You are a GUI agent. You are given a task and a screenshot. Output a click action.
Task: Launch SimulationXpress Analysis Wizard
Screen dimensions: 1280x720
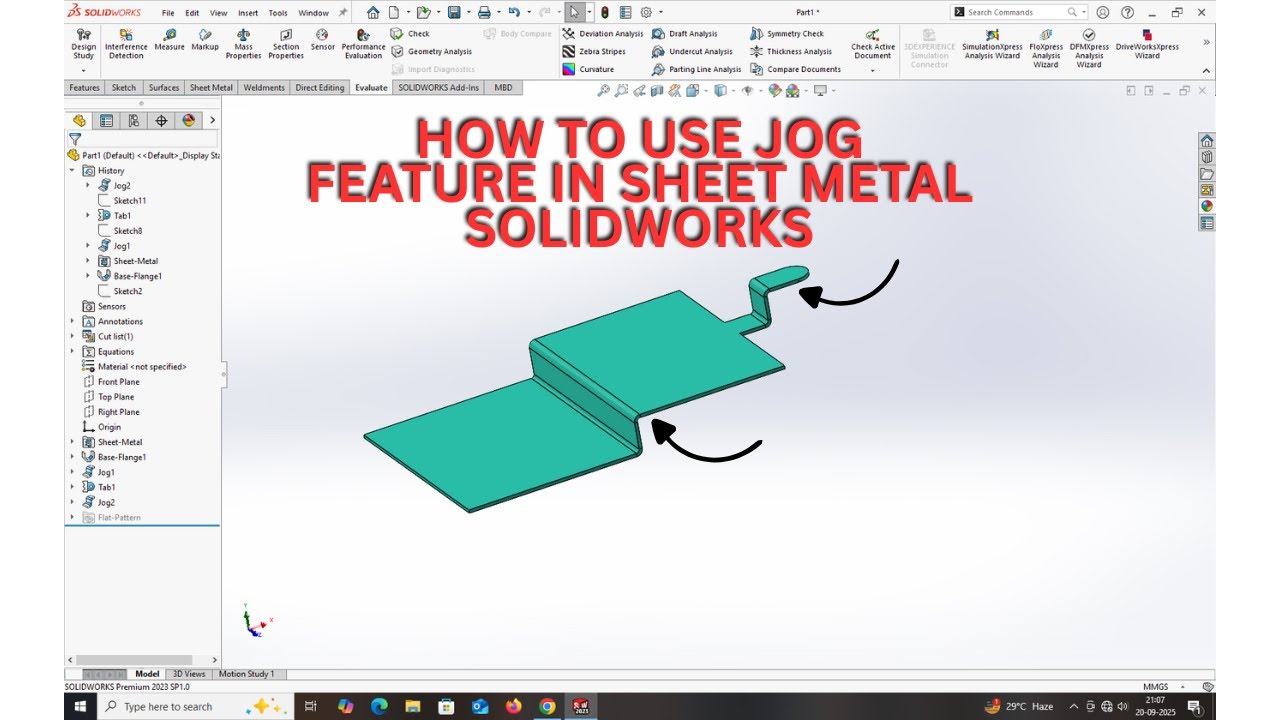(992, 45)
